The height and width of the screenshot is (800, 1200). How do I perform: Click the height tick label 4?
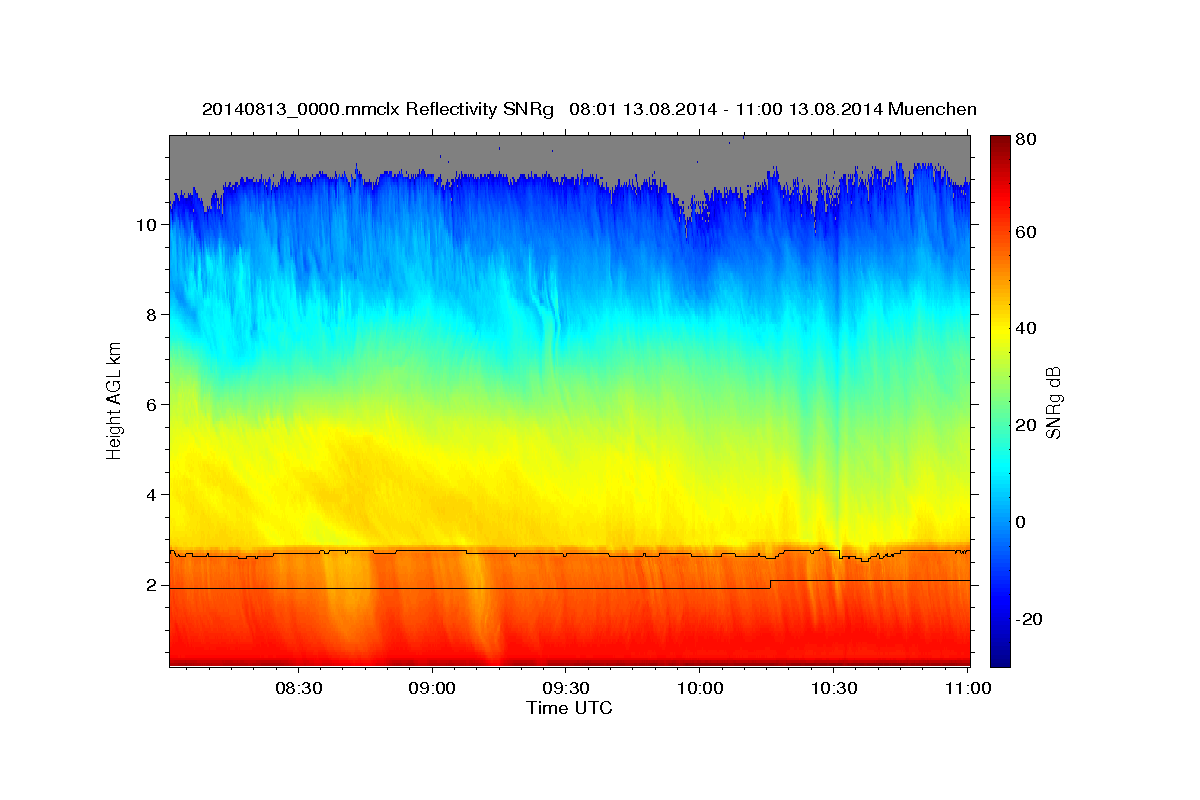pyautogui.click(x=152, y=495)
